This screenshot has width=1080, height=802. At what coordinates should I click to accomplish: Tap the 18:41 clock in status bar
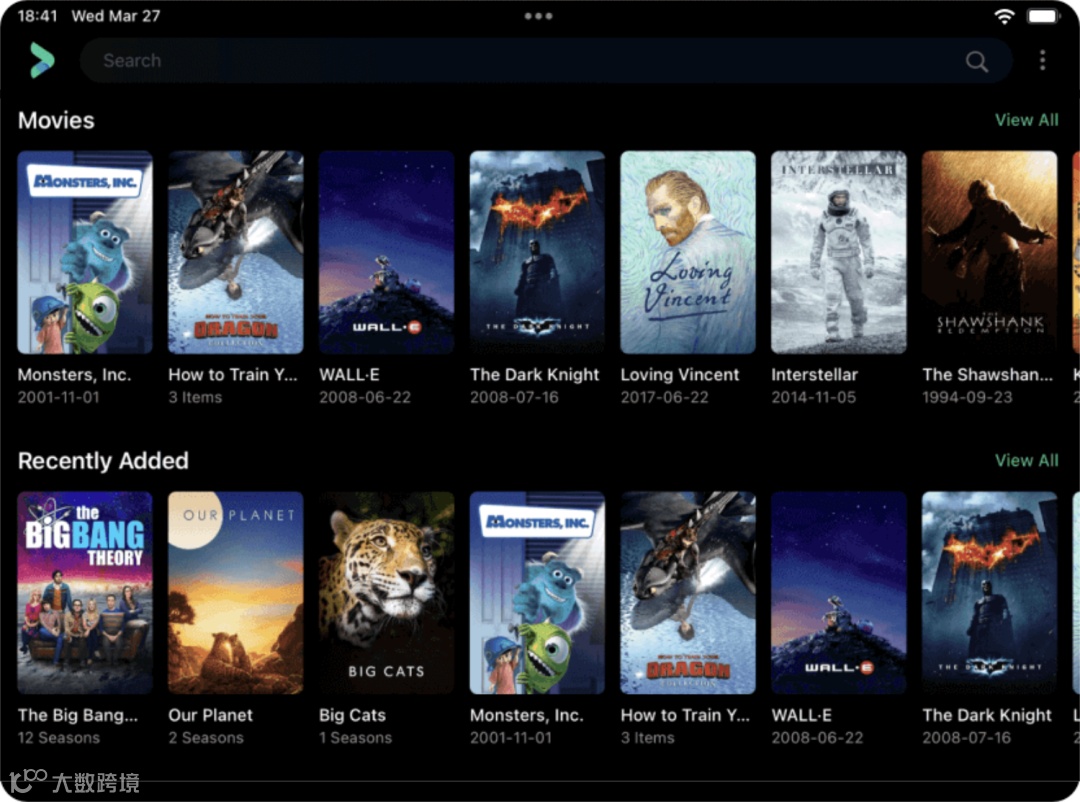[x=37, y=16]
